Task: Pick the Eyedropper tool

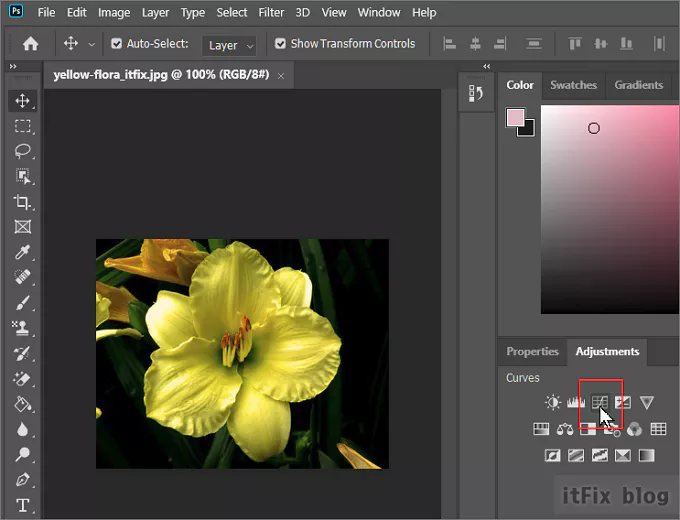Action: [x=22, y=253]
